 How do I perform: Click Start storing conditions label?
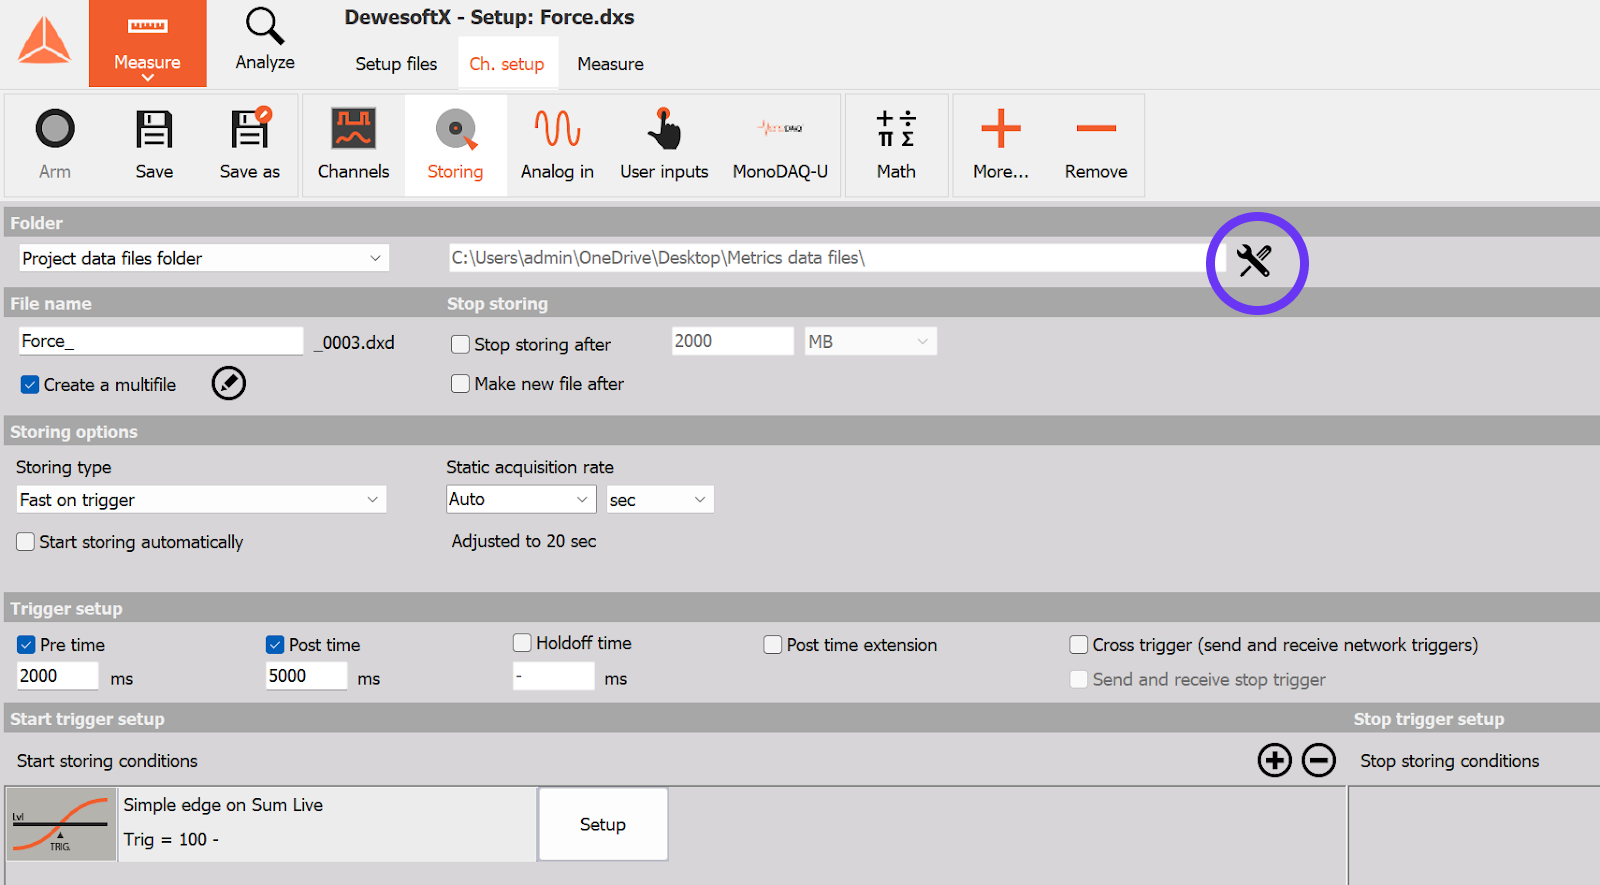tap(107, 761)
